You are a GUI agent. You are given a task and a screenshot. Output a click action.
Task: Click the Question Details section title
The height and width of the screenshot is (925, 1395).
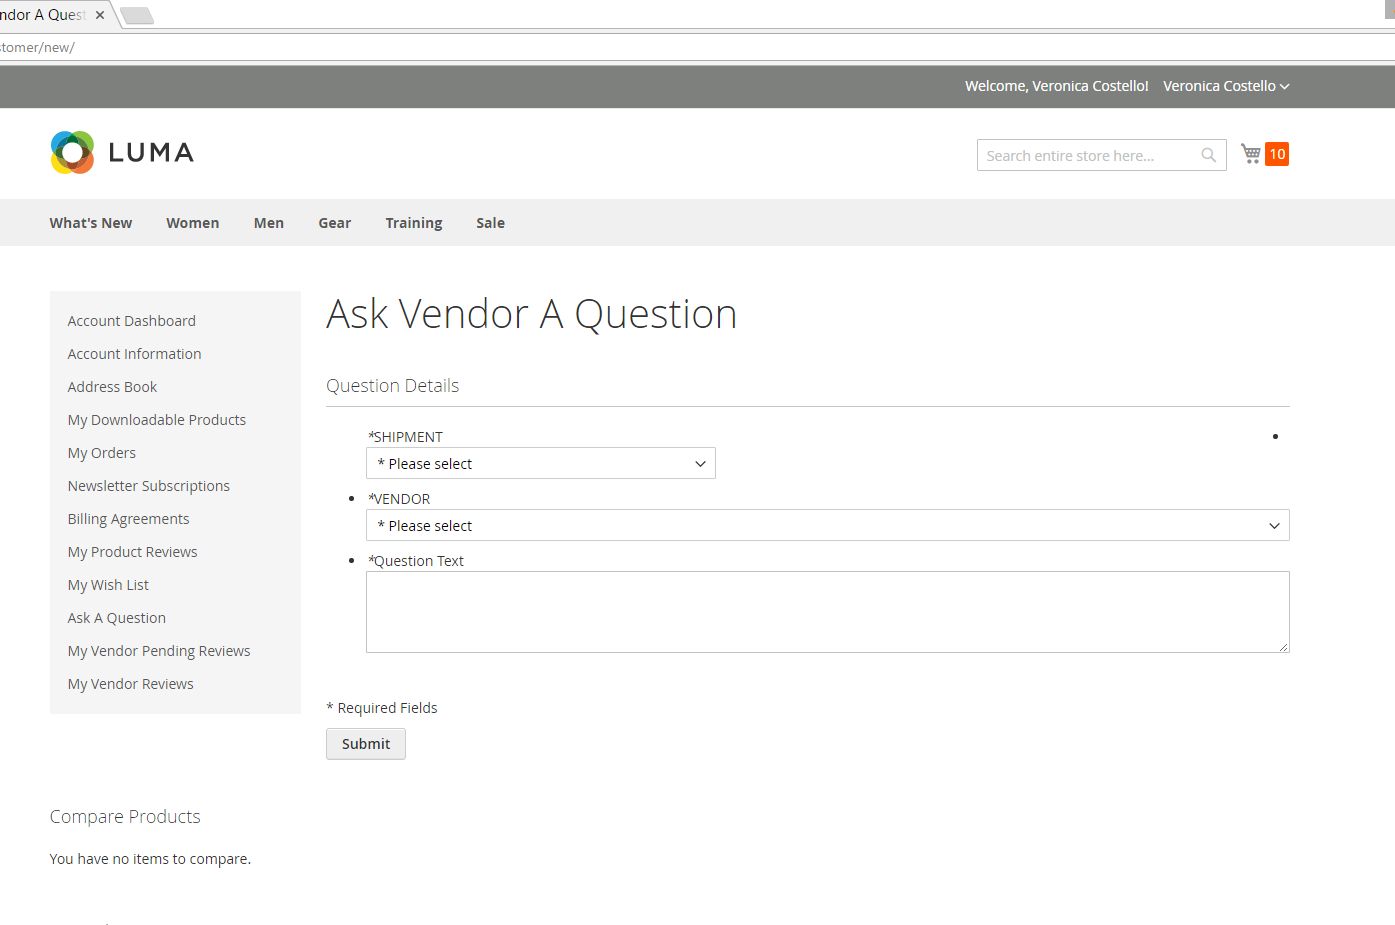click(x=393, y=386)
